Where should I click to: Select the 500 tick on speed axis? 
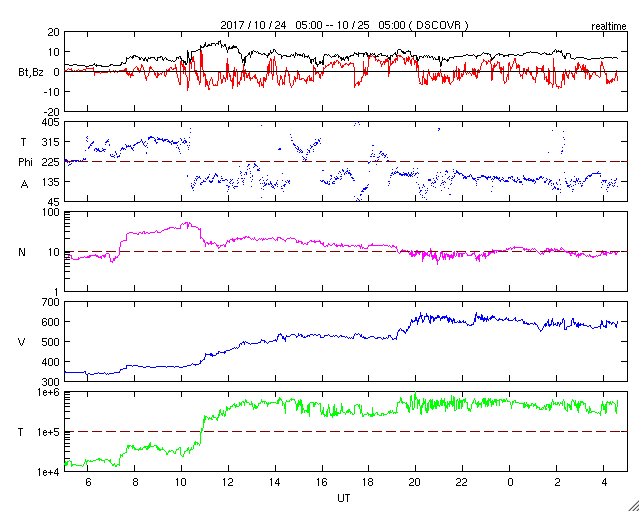(x=52, y=342)
